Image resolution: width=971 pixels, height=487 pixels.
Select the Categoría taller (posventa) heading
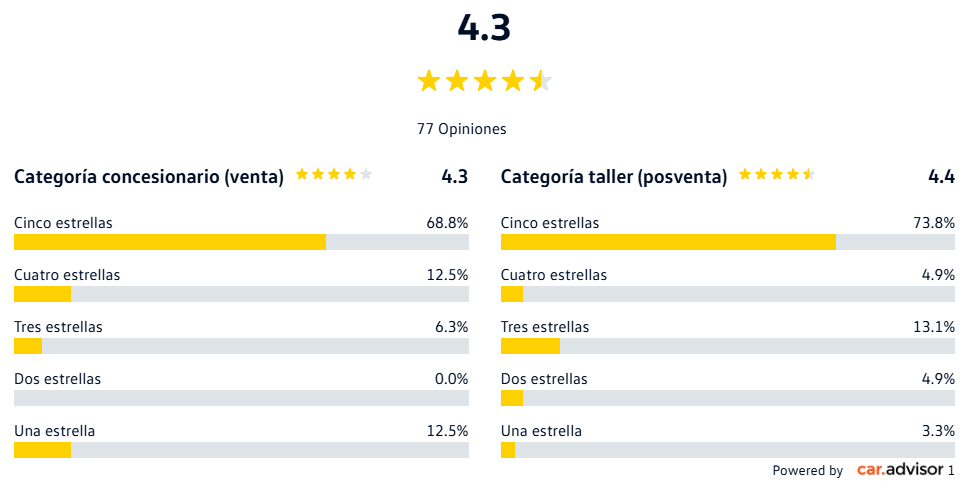(614, 177)
